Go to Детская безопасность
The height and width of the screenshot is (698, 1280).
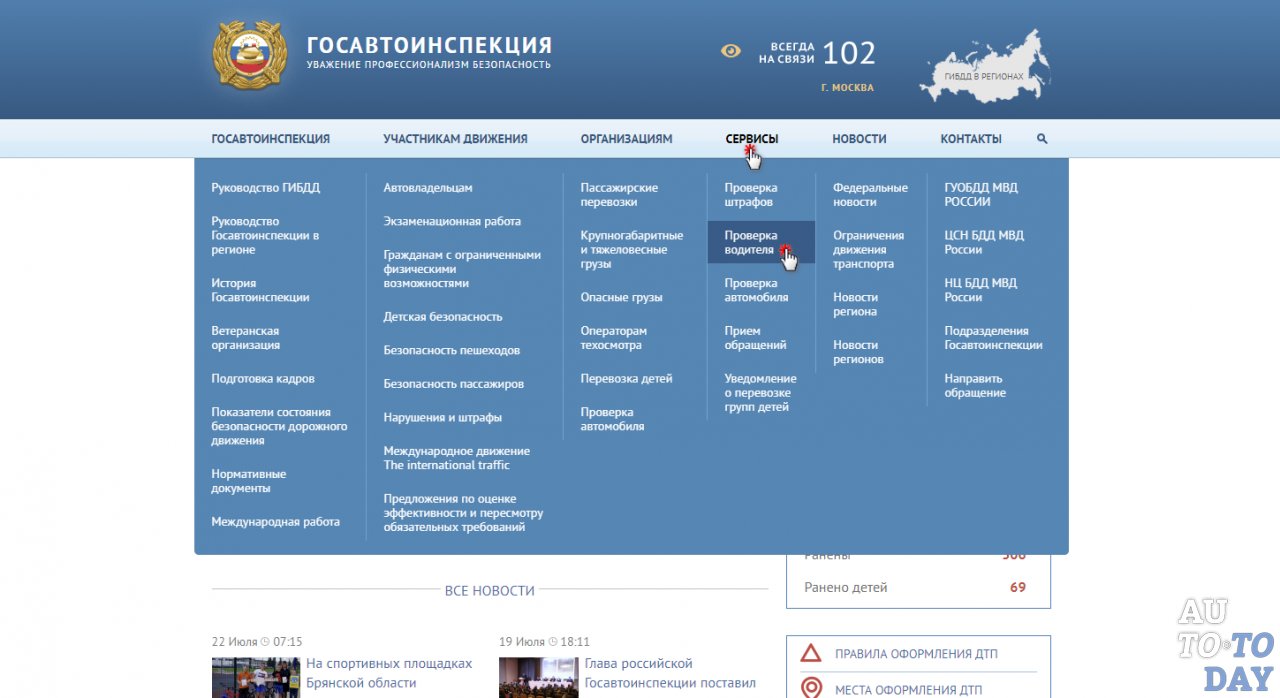(x=443, y=317)
